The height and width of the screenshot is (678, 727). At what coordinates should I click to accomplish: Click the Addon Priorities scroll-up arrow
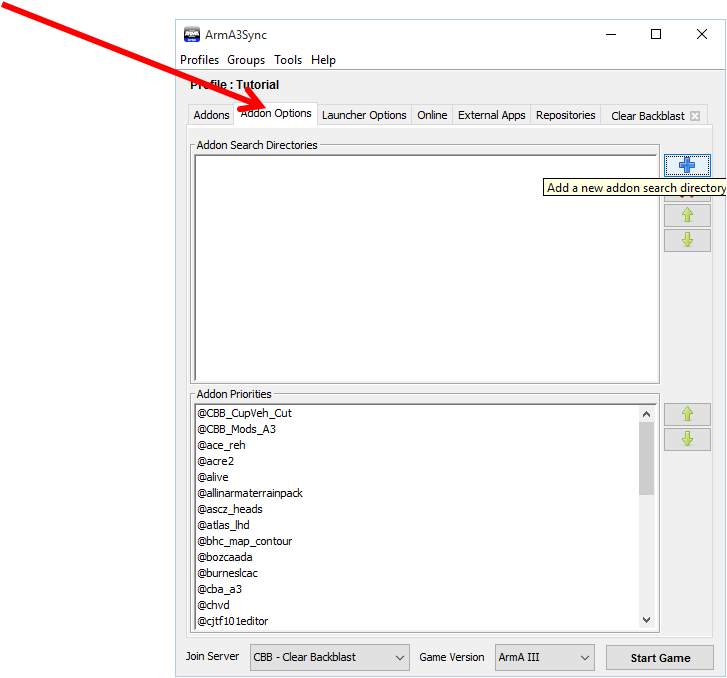coord(646,414)
